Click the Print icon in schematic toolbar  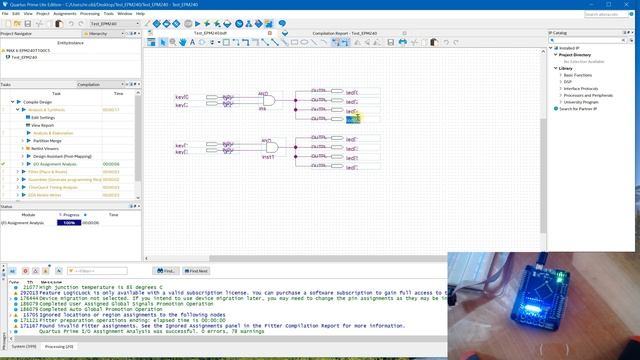coord(403,42)
